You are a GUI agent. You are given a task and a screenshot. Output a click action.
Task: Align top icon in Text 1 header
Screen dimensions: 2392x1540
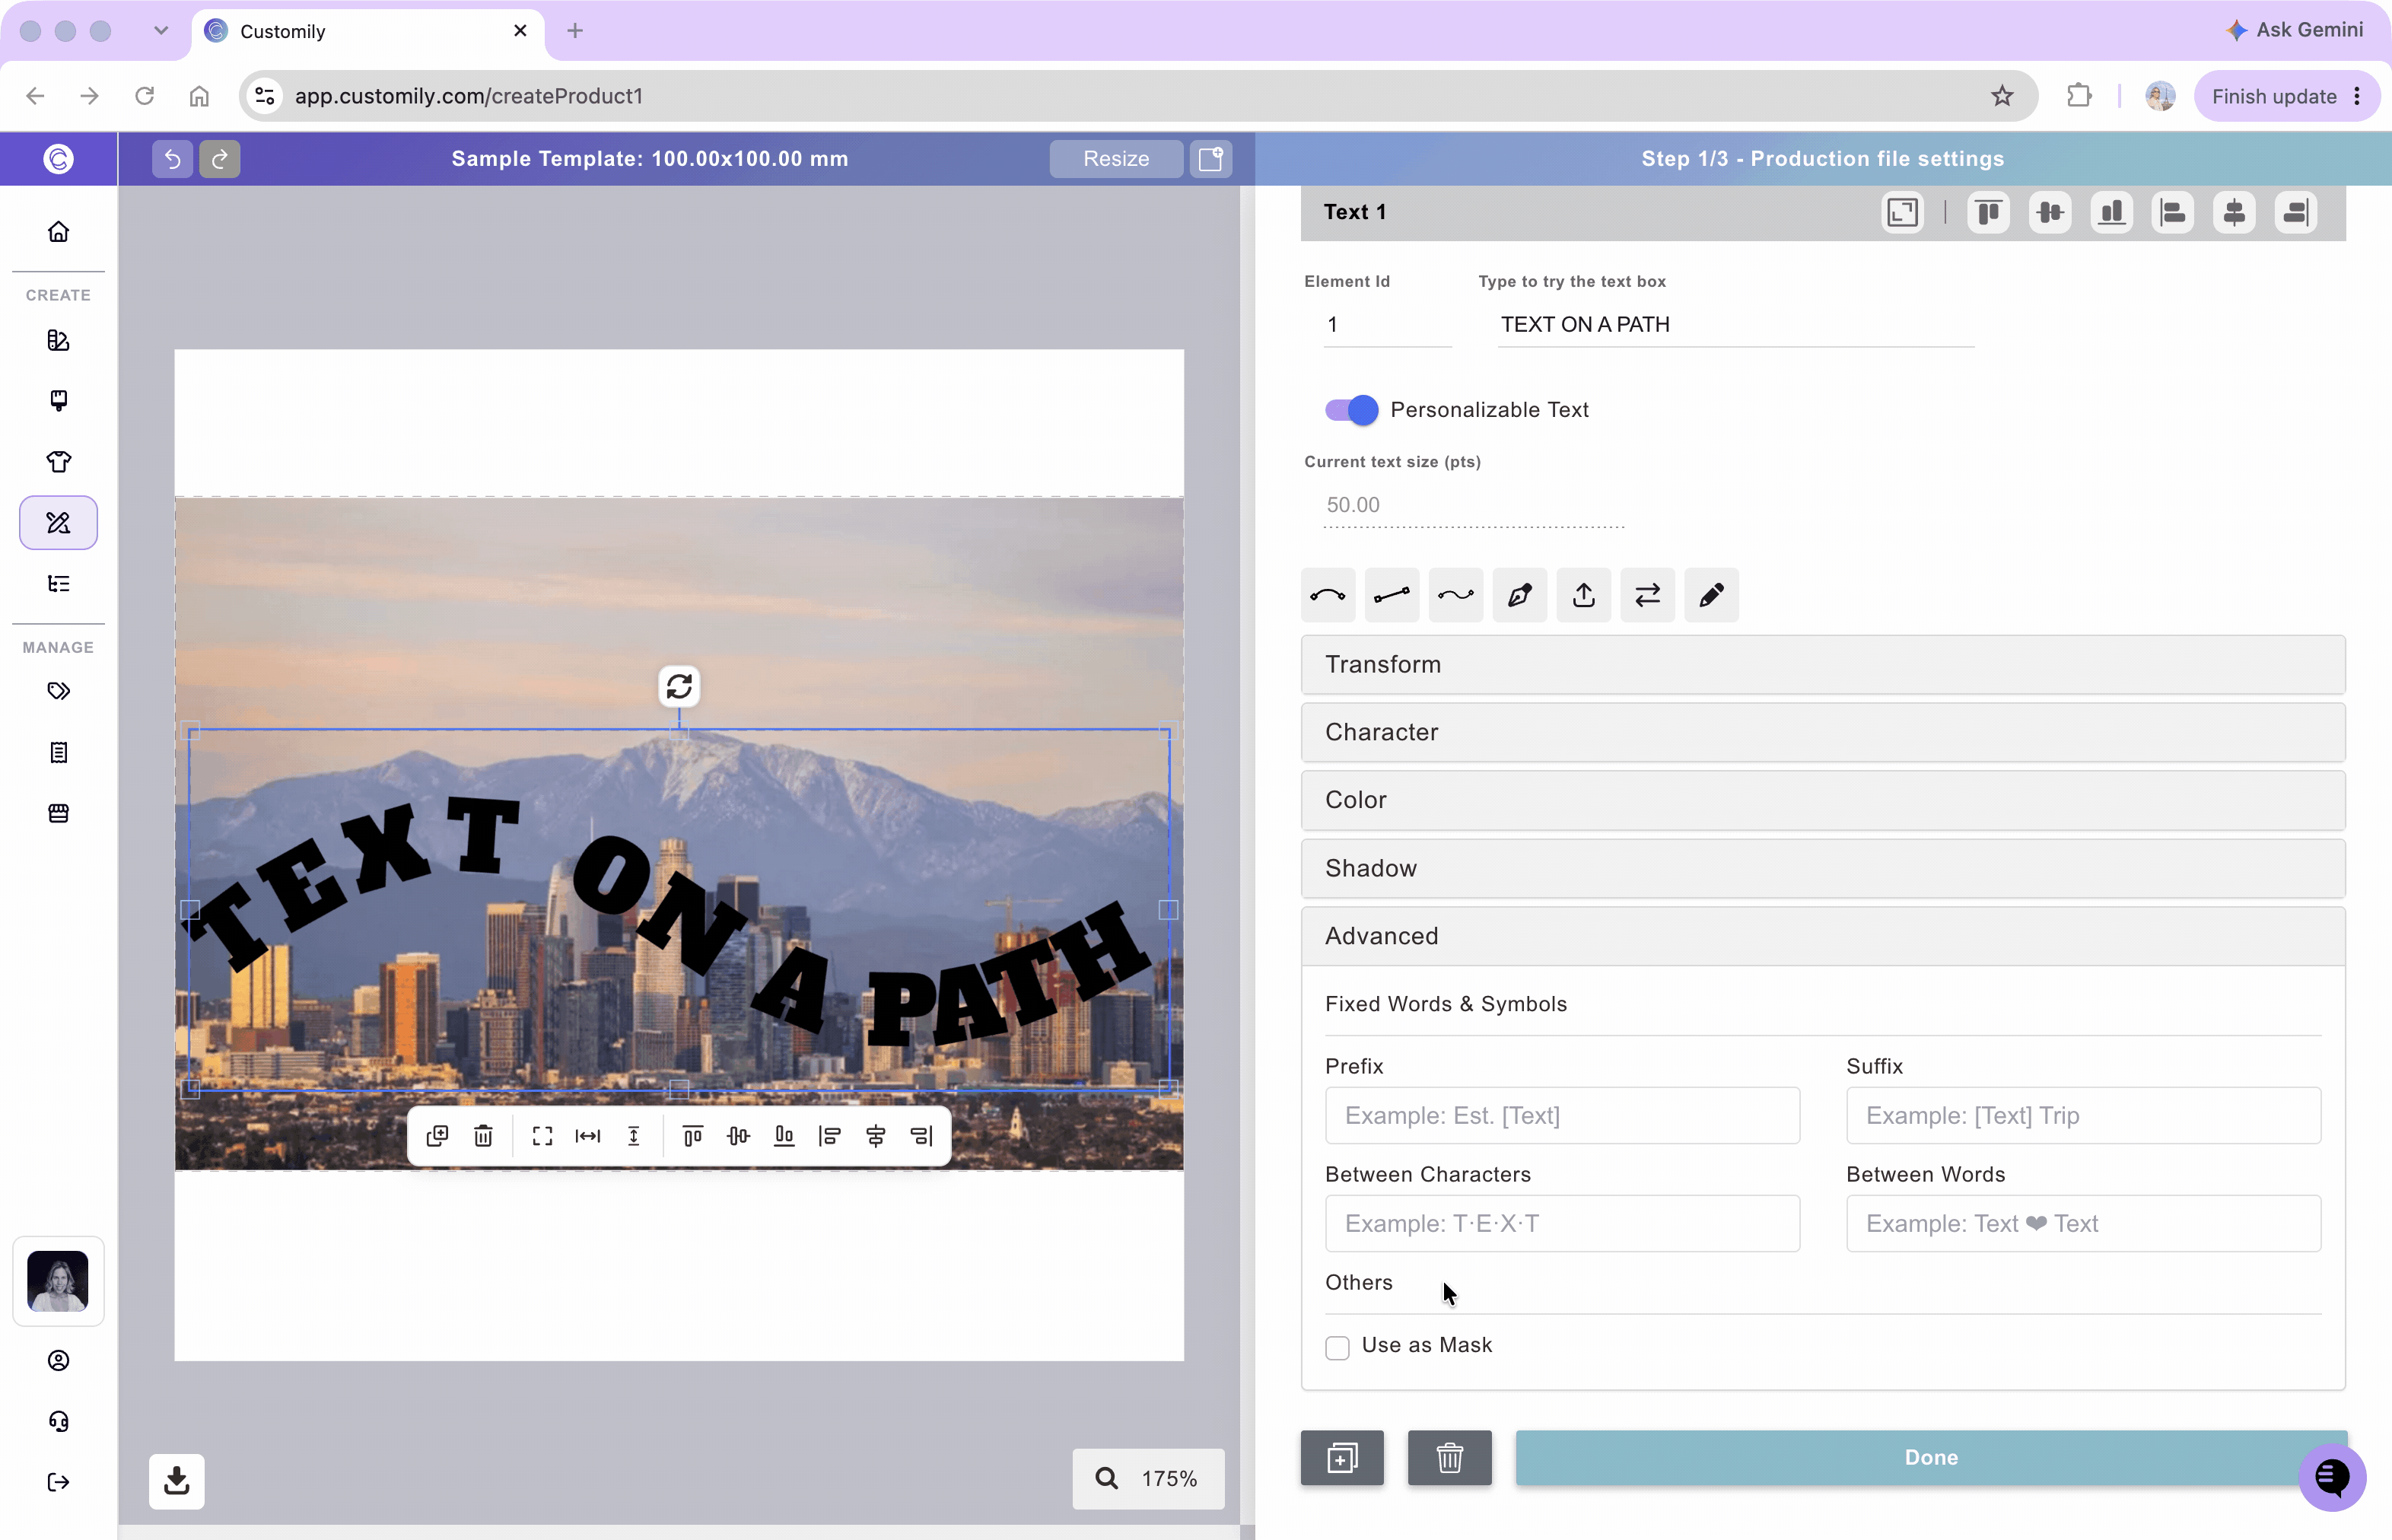pyautogui.click(x=1989, y=212)
